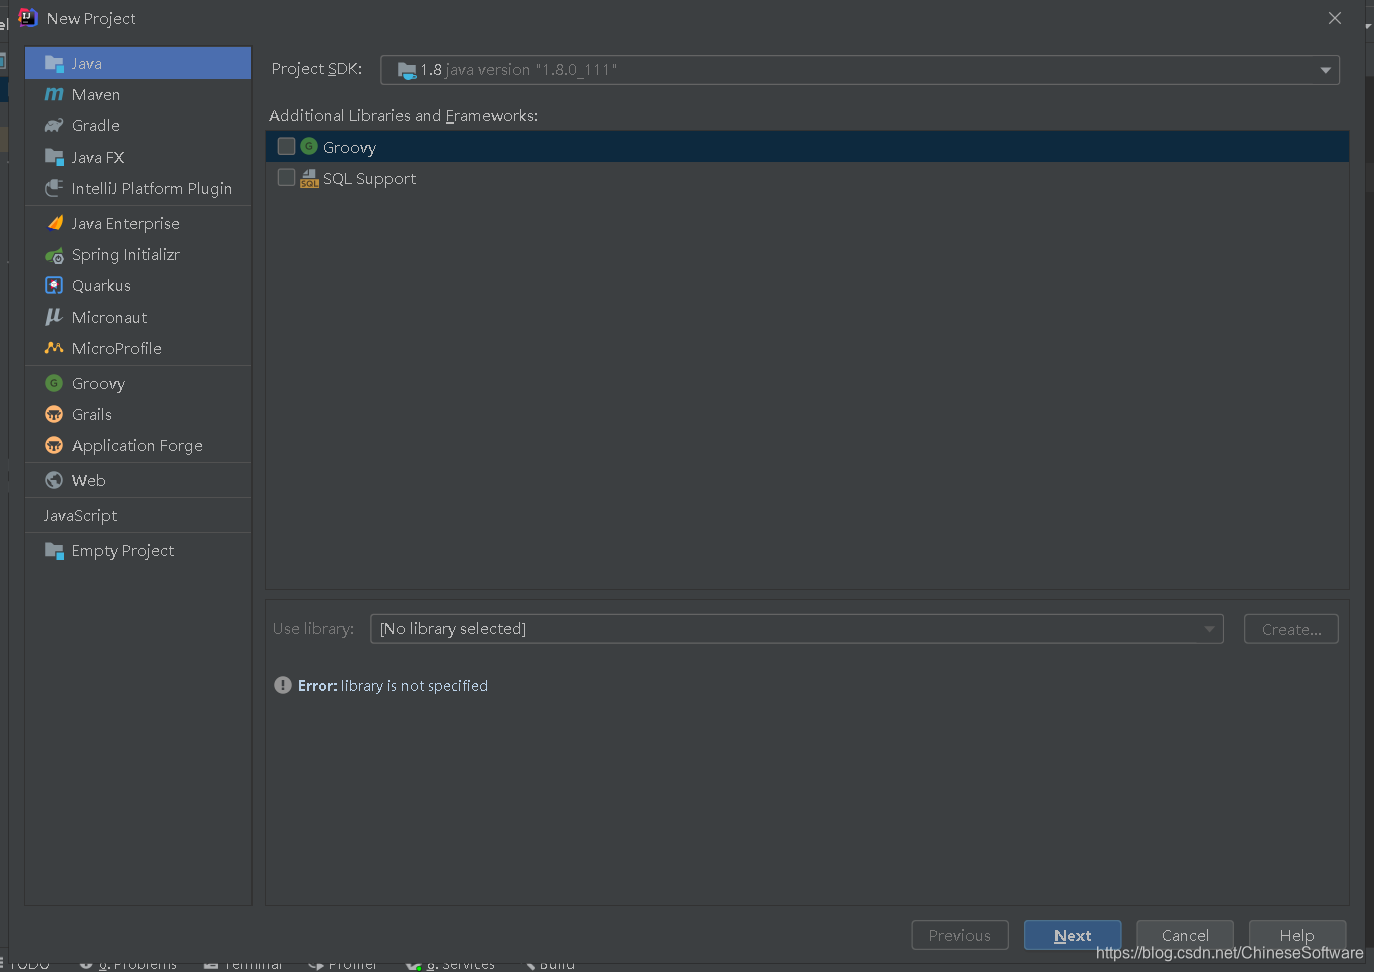Select the Quarkus list entry
The image size is (1374, 972).
pos(138,285)
